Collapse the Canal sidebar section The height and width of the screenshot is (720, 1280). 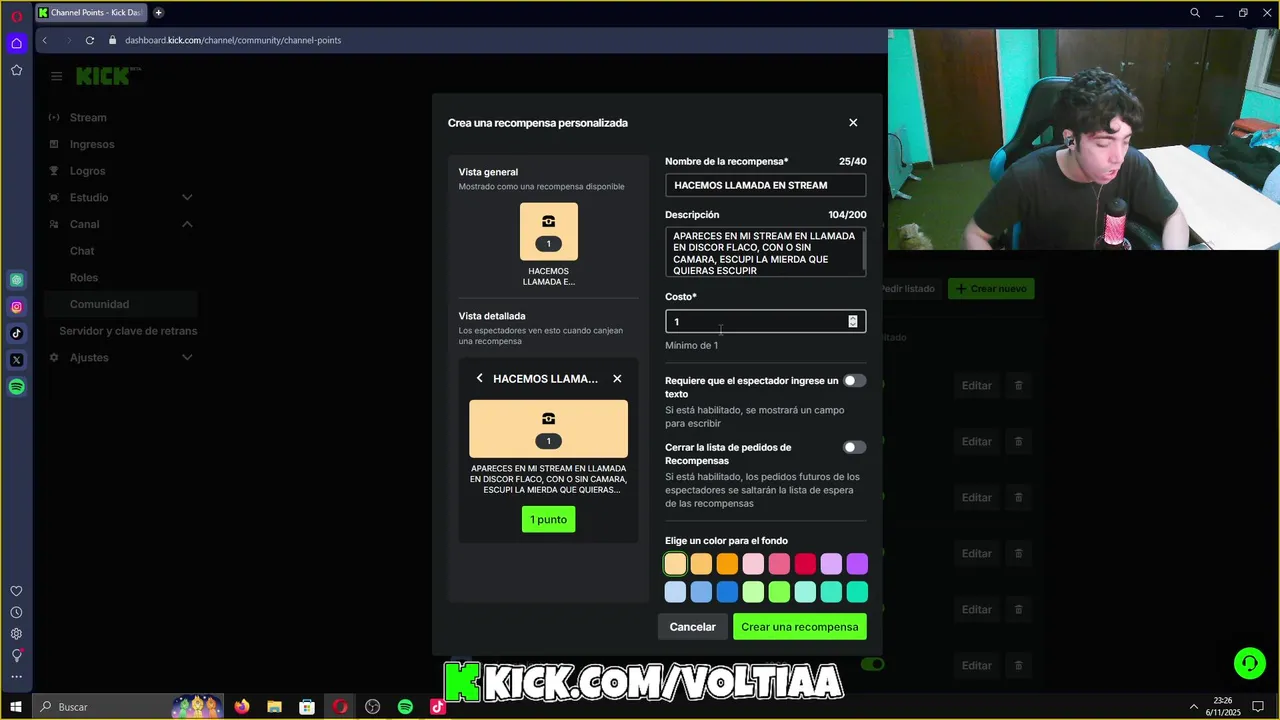pos(187,224)
